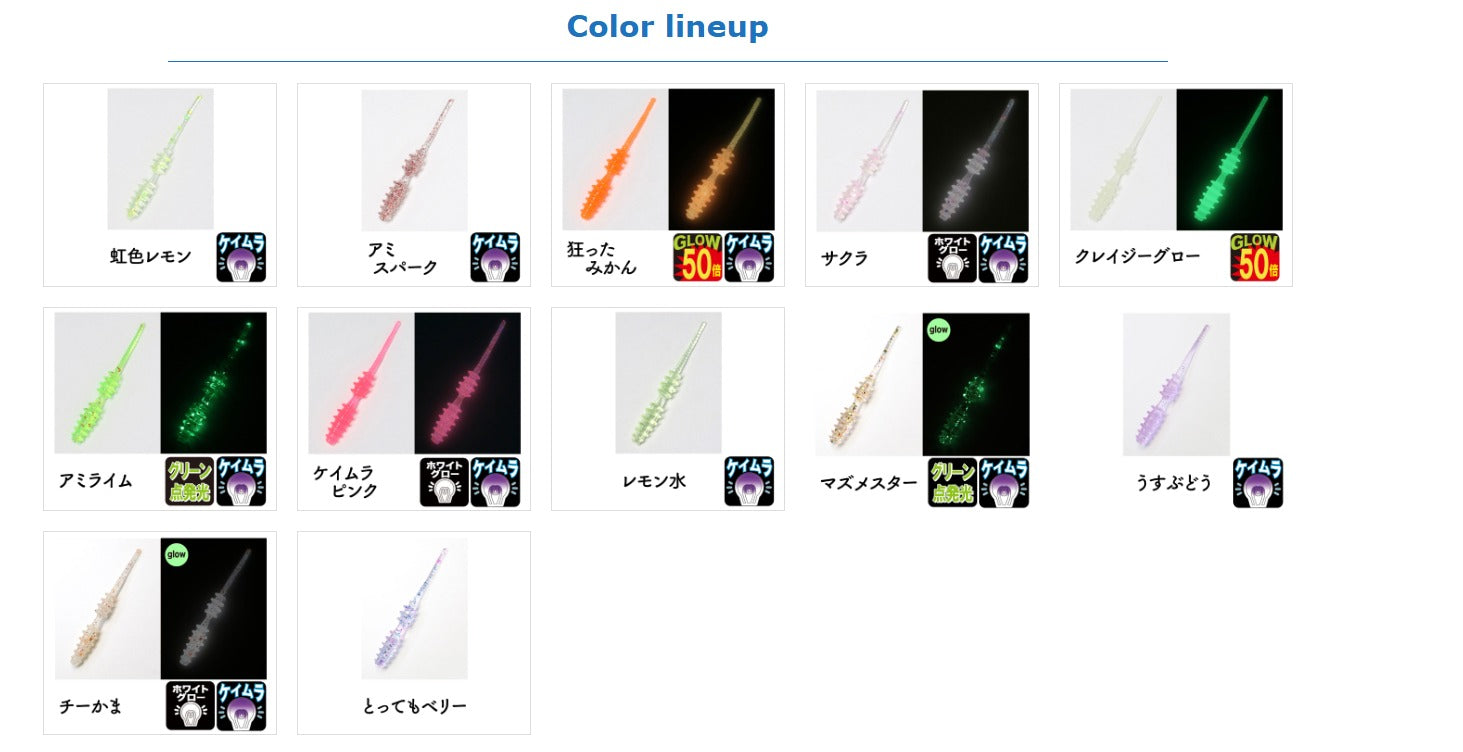The image size is (1463, 752).
Task: Click the green glow badge under マズメスター
Action: click(x=951, y=482)
